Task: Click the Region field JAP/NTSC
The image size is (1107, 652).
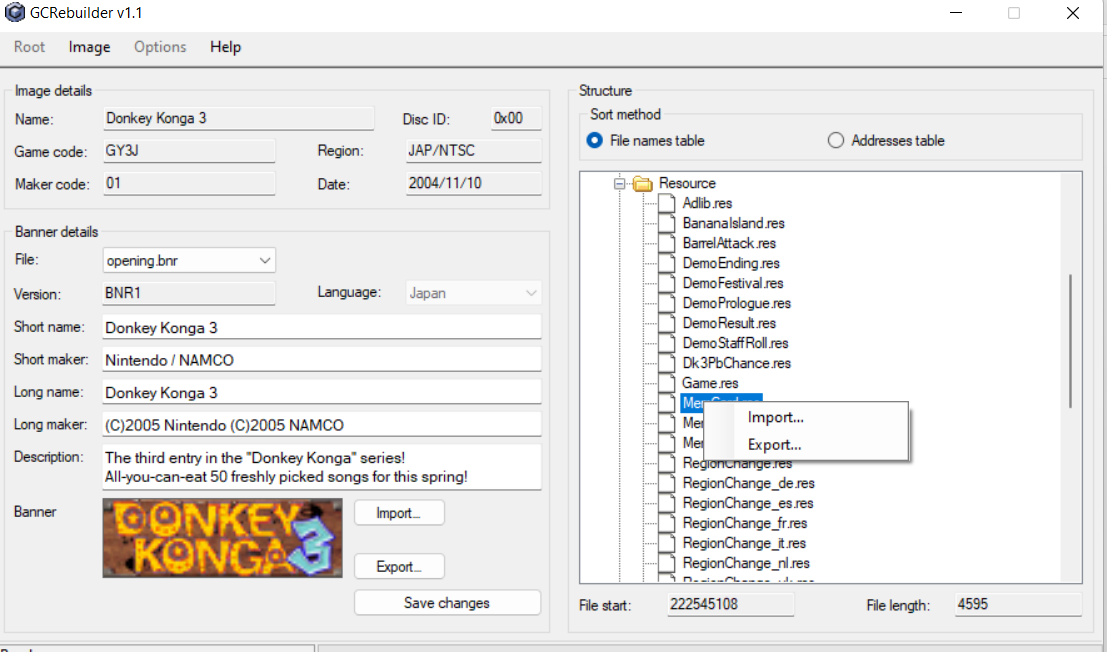Action: (474, 151)
